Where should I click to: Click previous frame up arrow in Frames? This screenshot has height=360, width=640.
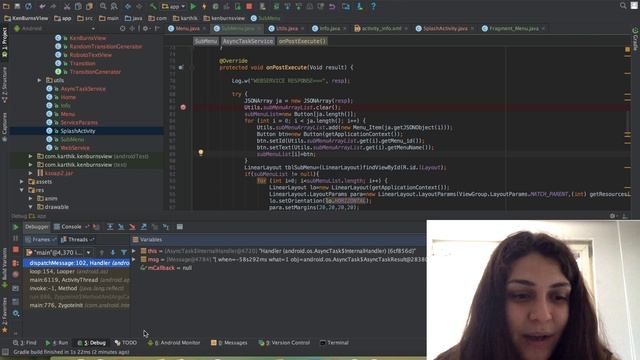tap(102, 253)
